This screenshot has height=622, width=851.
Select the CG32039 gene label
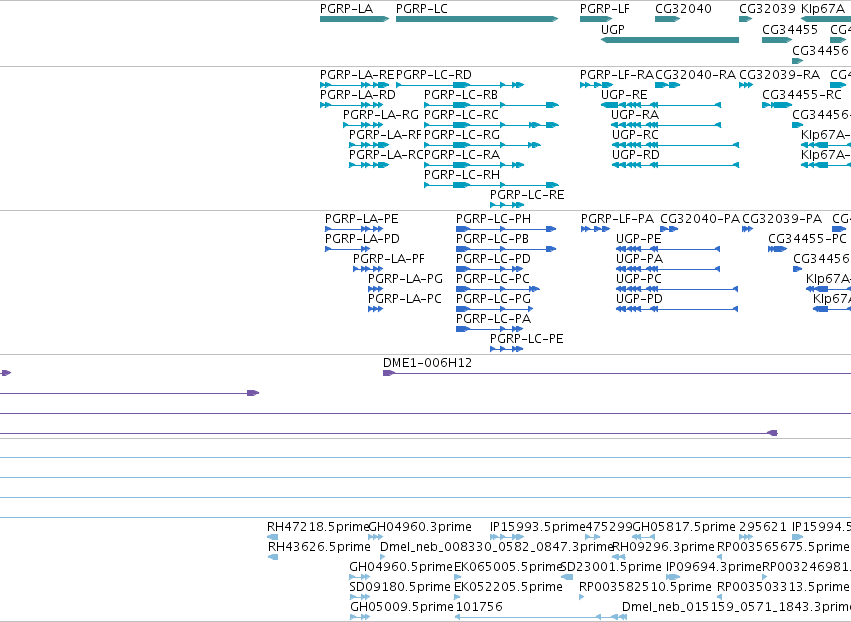click(x=767, y=9)
